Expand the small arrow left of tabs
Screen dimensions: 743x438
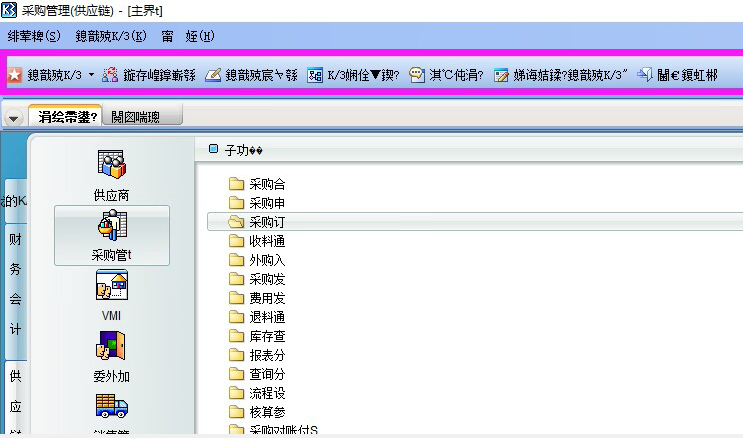click(x=13, y=117)
